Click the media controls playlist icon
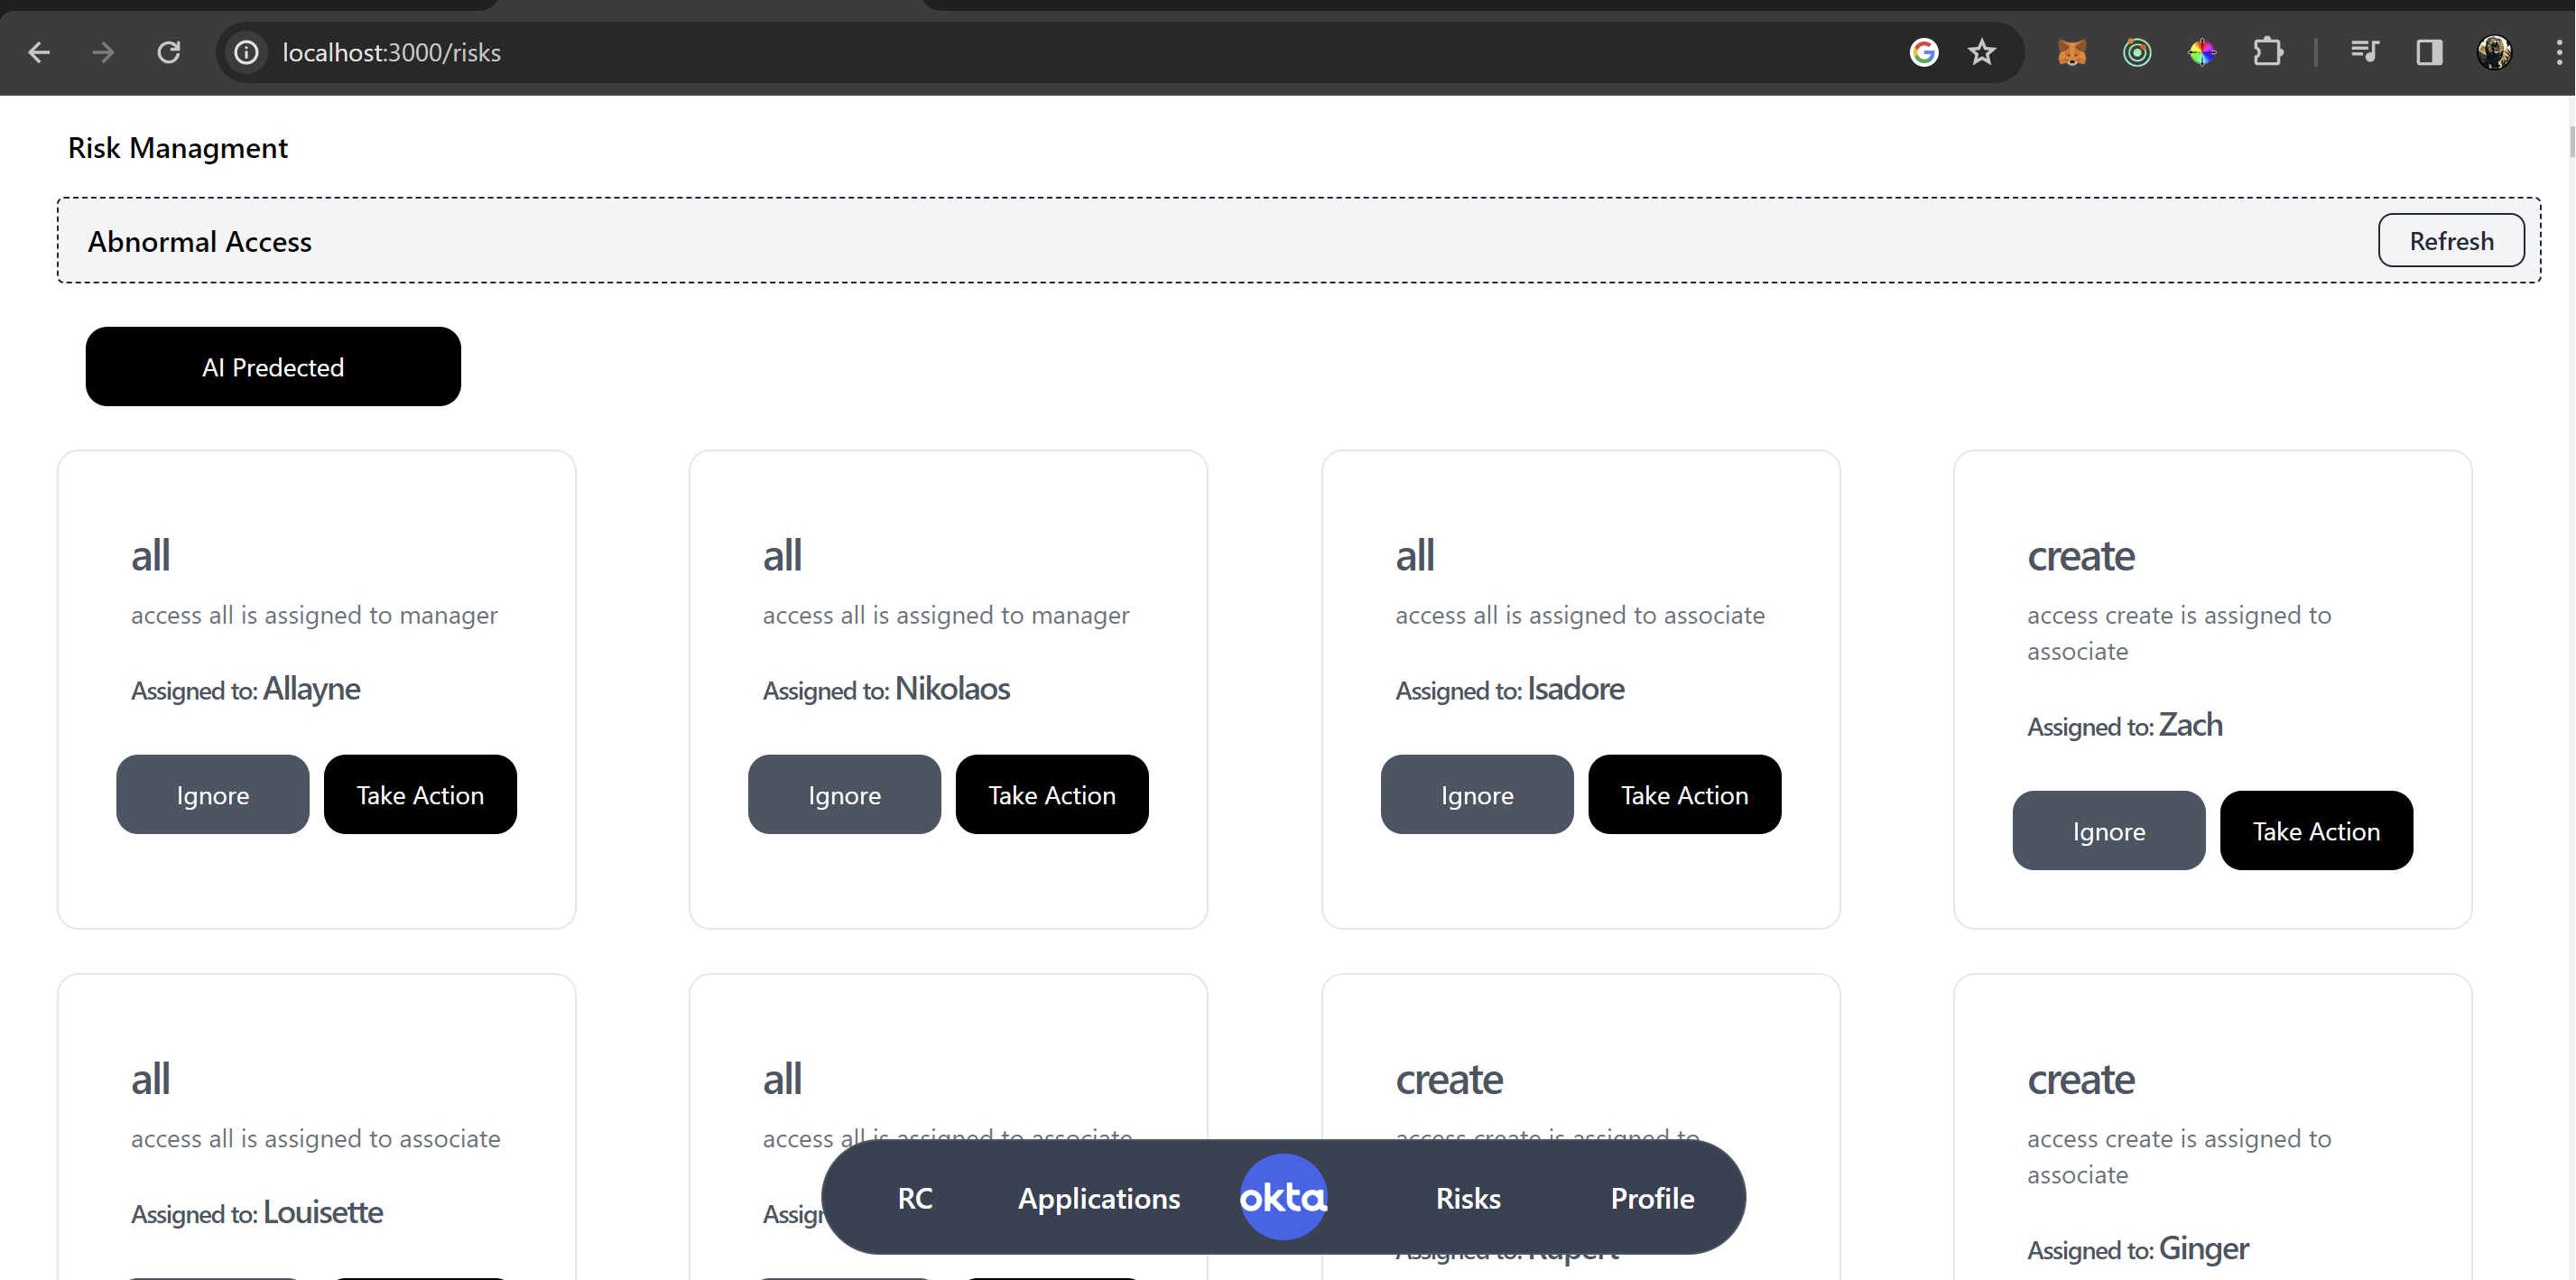Screen dimensions: 2576x1280 pos(2364,52)
